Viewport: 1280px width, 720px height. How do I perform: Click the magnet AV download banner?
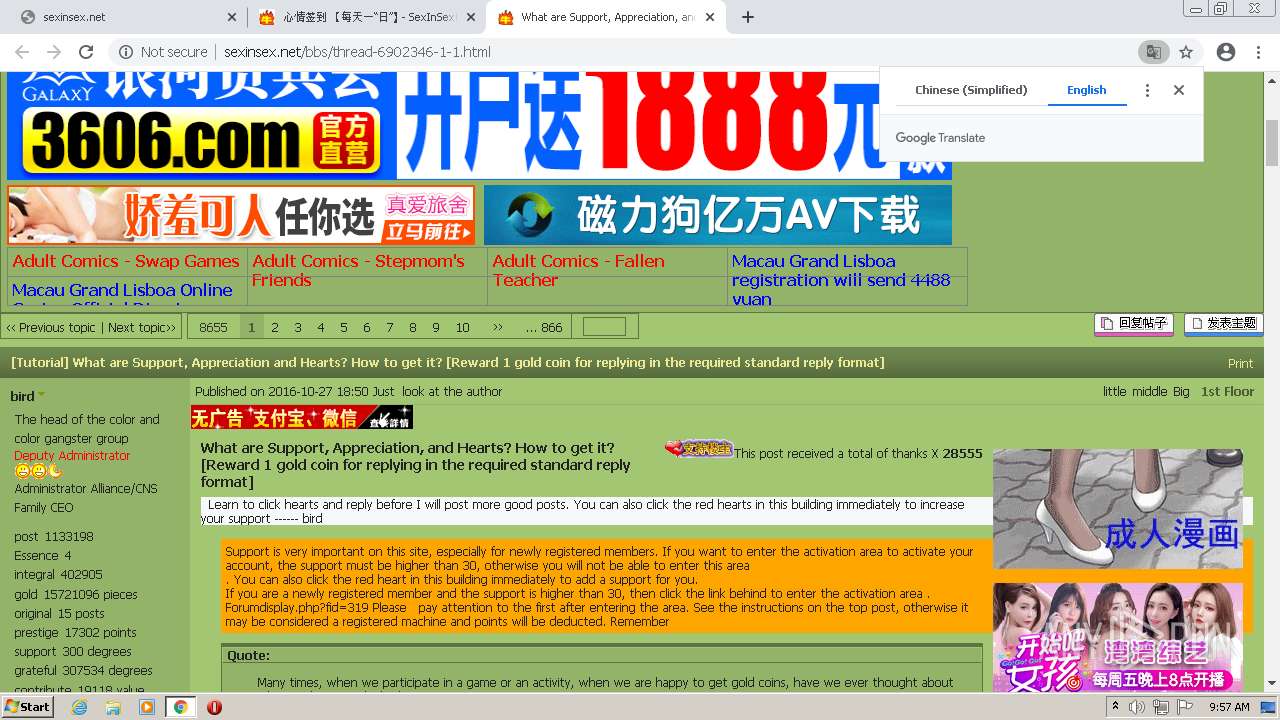[717, 215]
